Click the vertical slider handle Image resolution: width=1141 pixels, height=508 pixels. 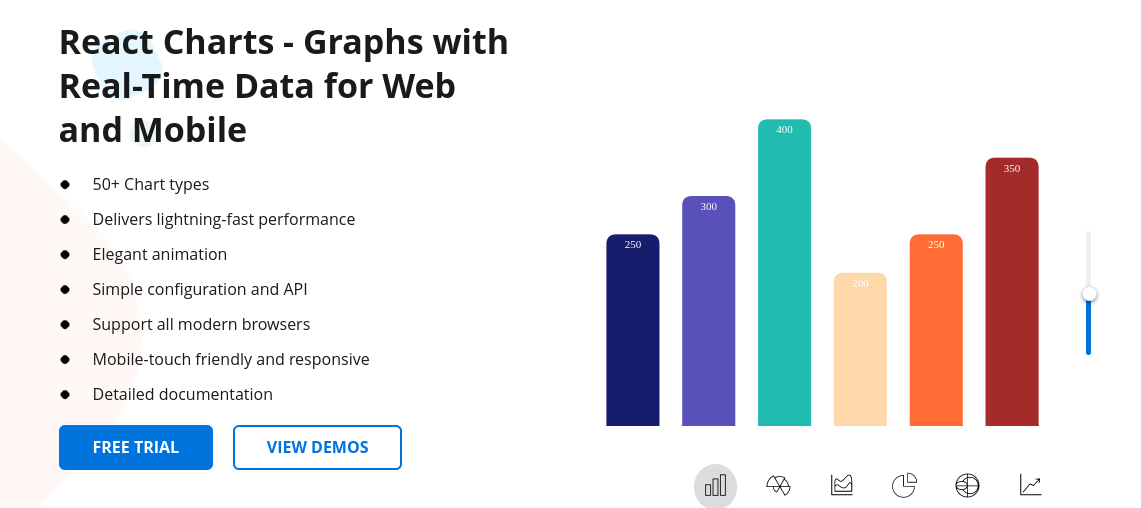click(x=1089, y=294)
